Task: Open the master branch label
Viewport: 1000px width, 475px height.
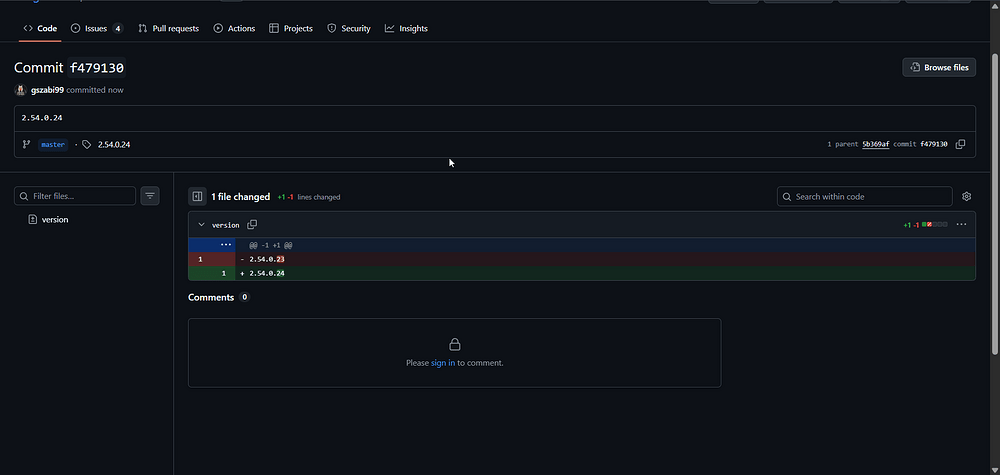Action: click(53, 145)
